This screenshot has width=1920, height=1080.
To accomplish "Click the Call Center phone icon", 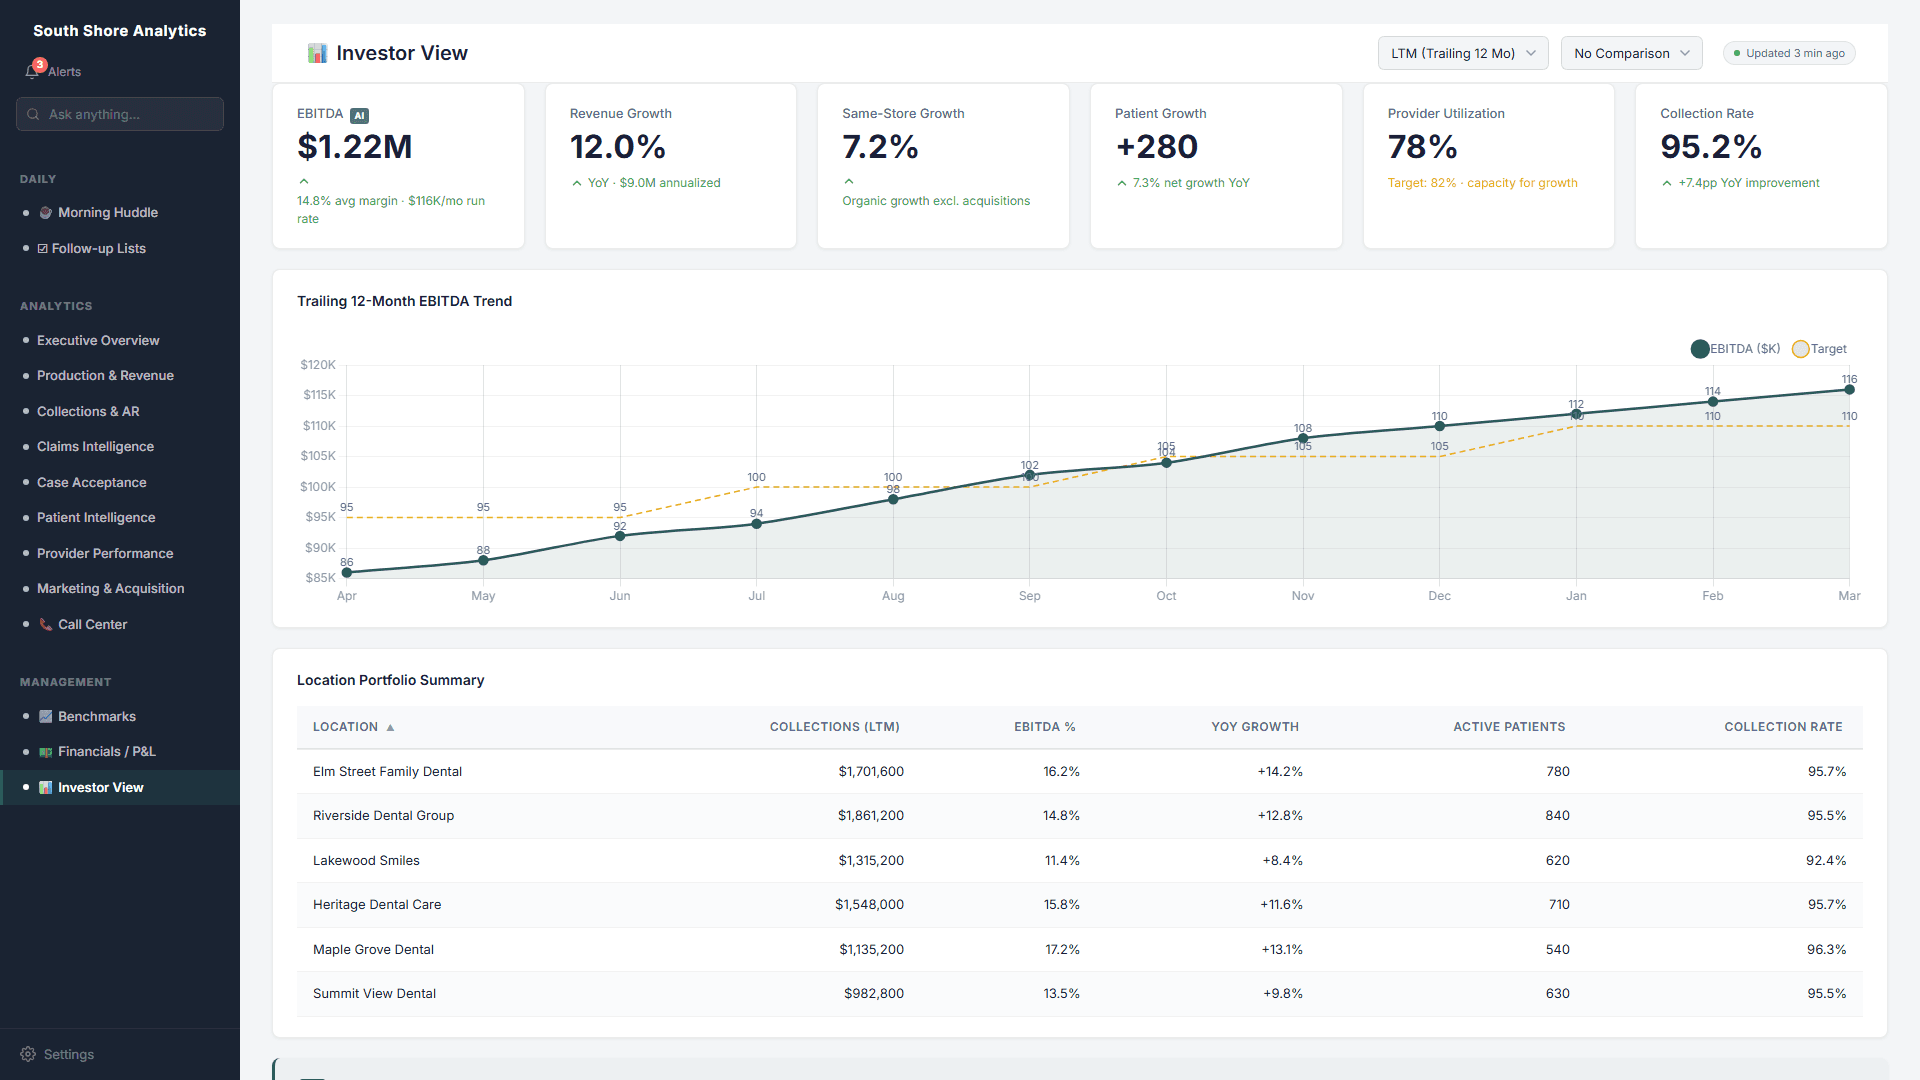I will [45, 625].
